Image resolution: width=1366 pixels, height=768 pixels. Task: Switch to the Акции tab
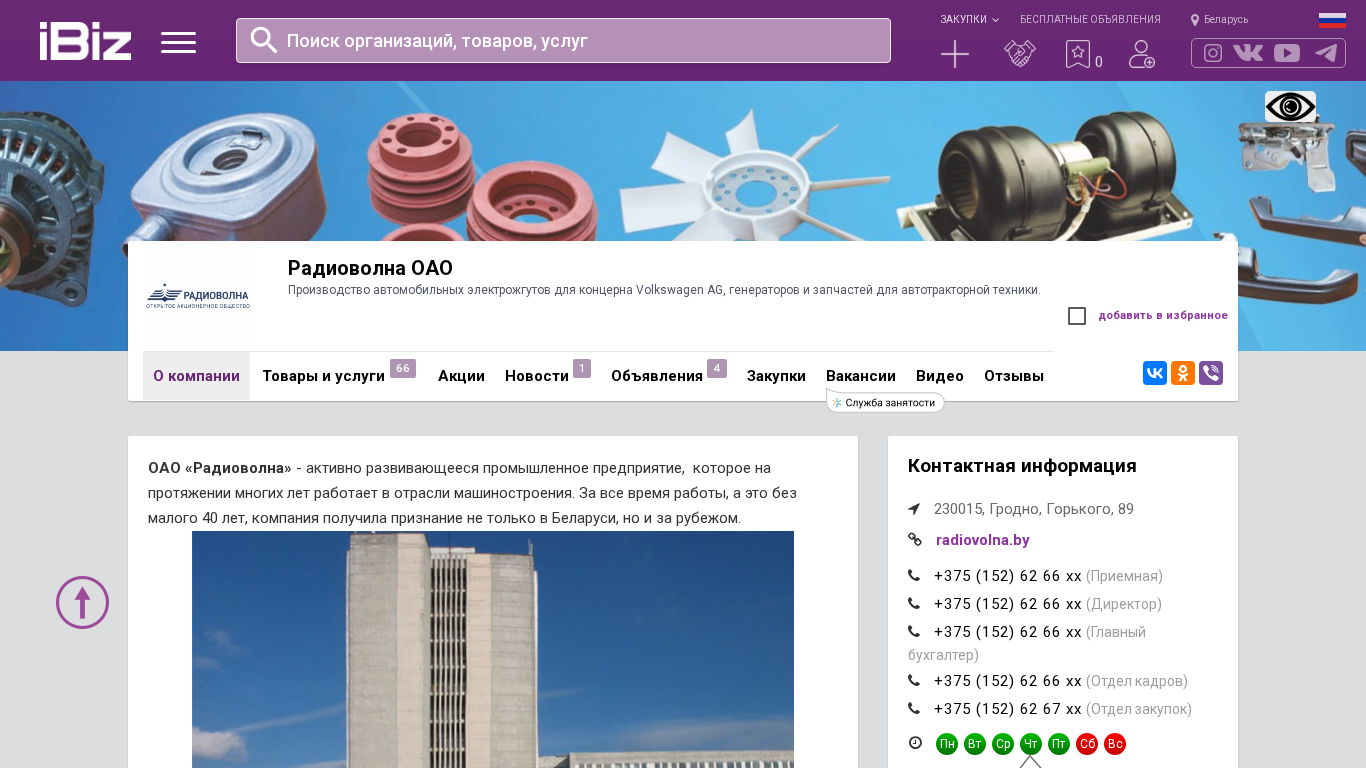(461, 376)
